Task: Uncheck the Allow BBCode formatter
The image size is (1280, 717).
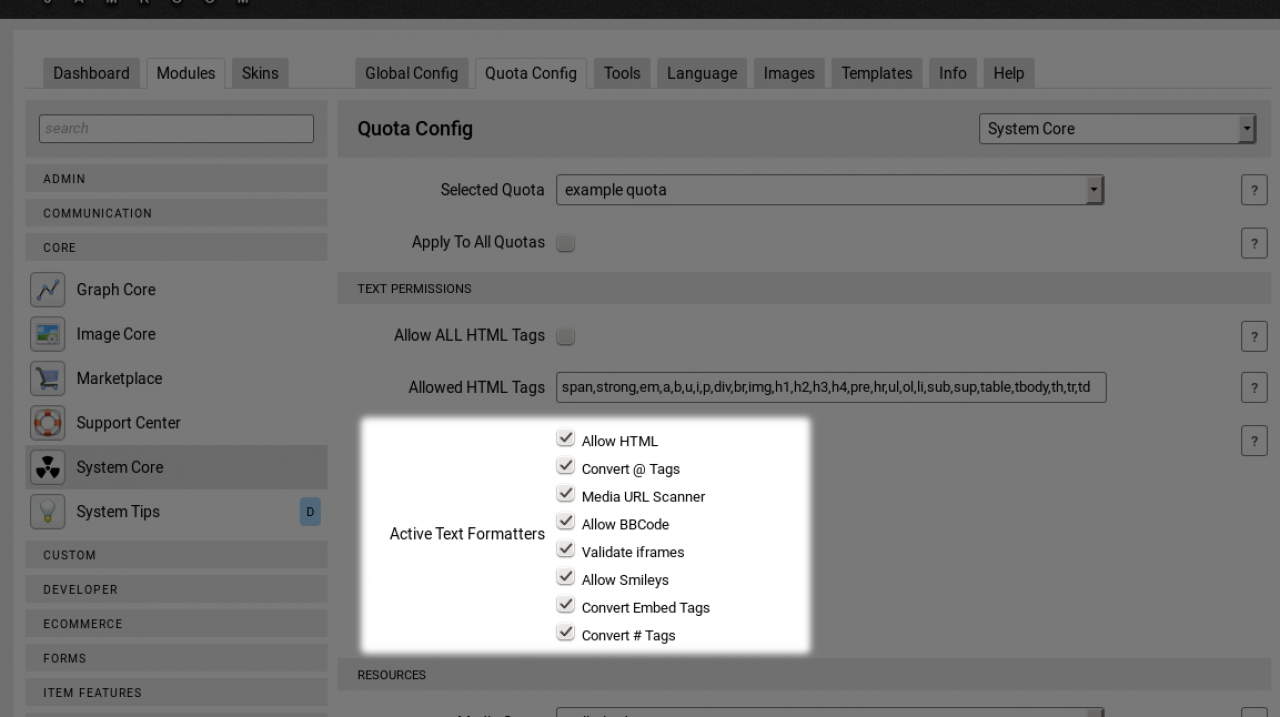Action: click(x=566, y=523)
